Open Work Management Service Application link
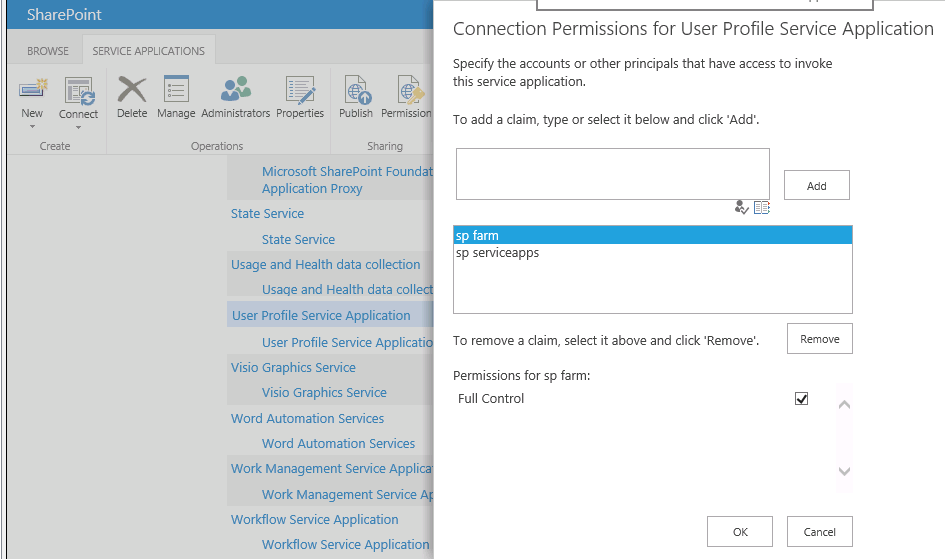The width and height of the screenshot is (945, 559). [331, 469]
